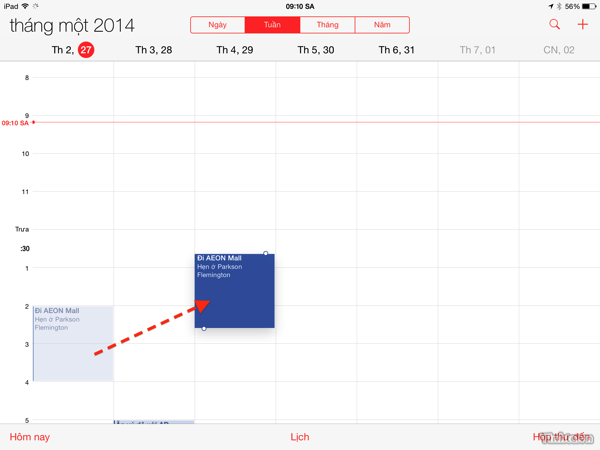The height and width of the screenshot is (450, 600).
Task: Select day header Th 7, 01
Action: click(477, 50)
